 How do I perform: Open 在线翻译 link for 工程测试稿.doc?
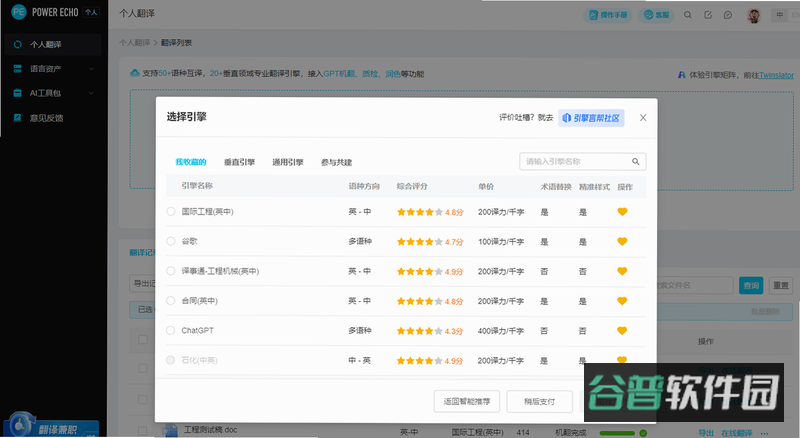(x=737, y=432)
